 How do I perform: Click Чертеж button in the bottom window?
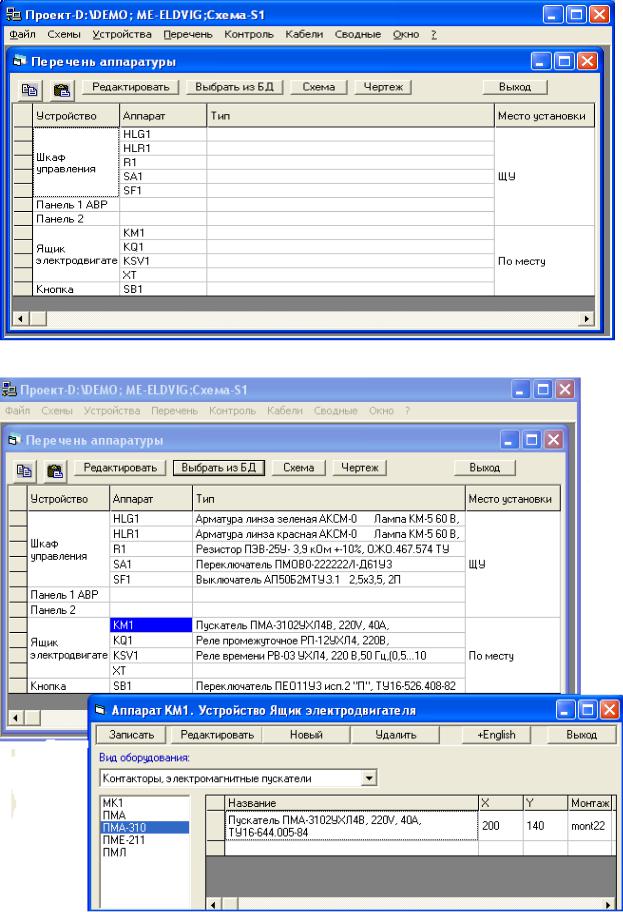359,468
